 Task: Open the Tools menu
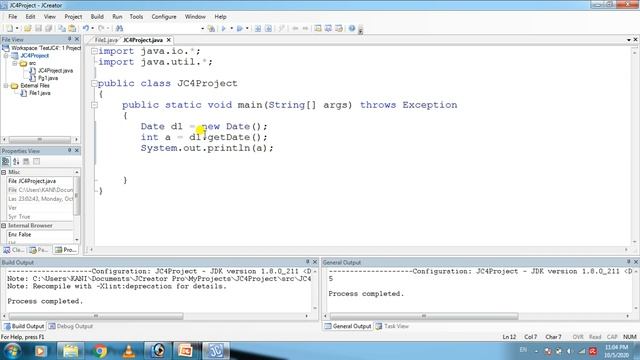136,17
